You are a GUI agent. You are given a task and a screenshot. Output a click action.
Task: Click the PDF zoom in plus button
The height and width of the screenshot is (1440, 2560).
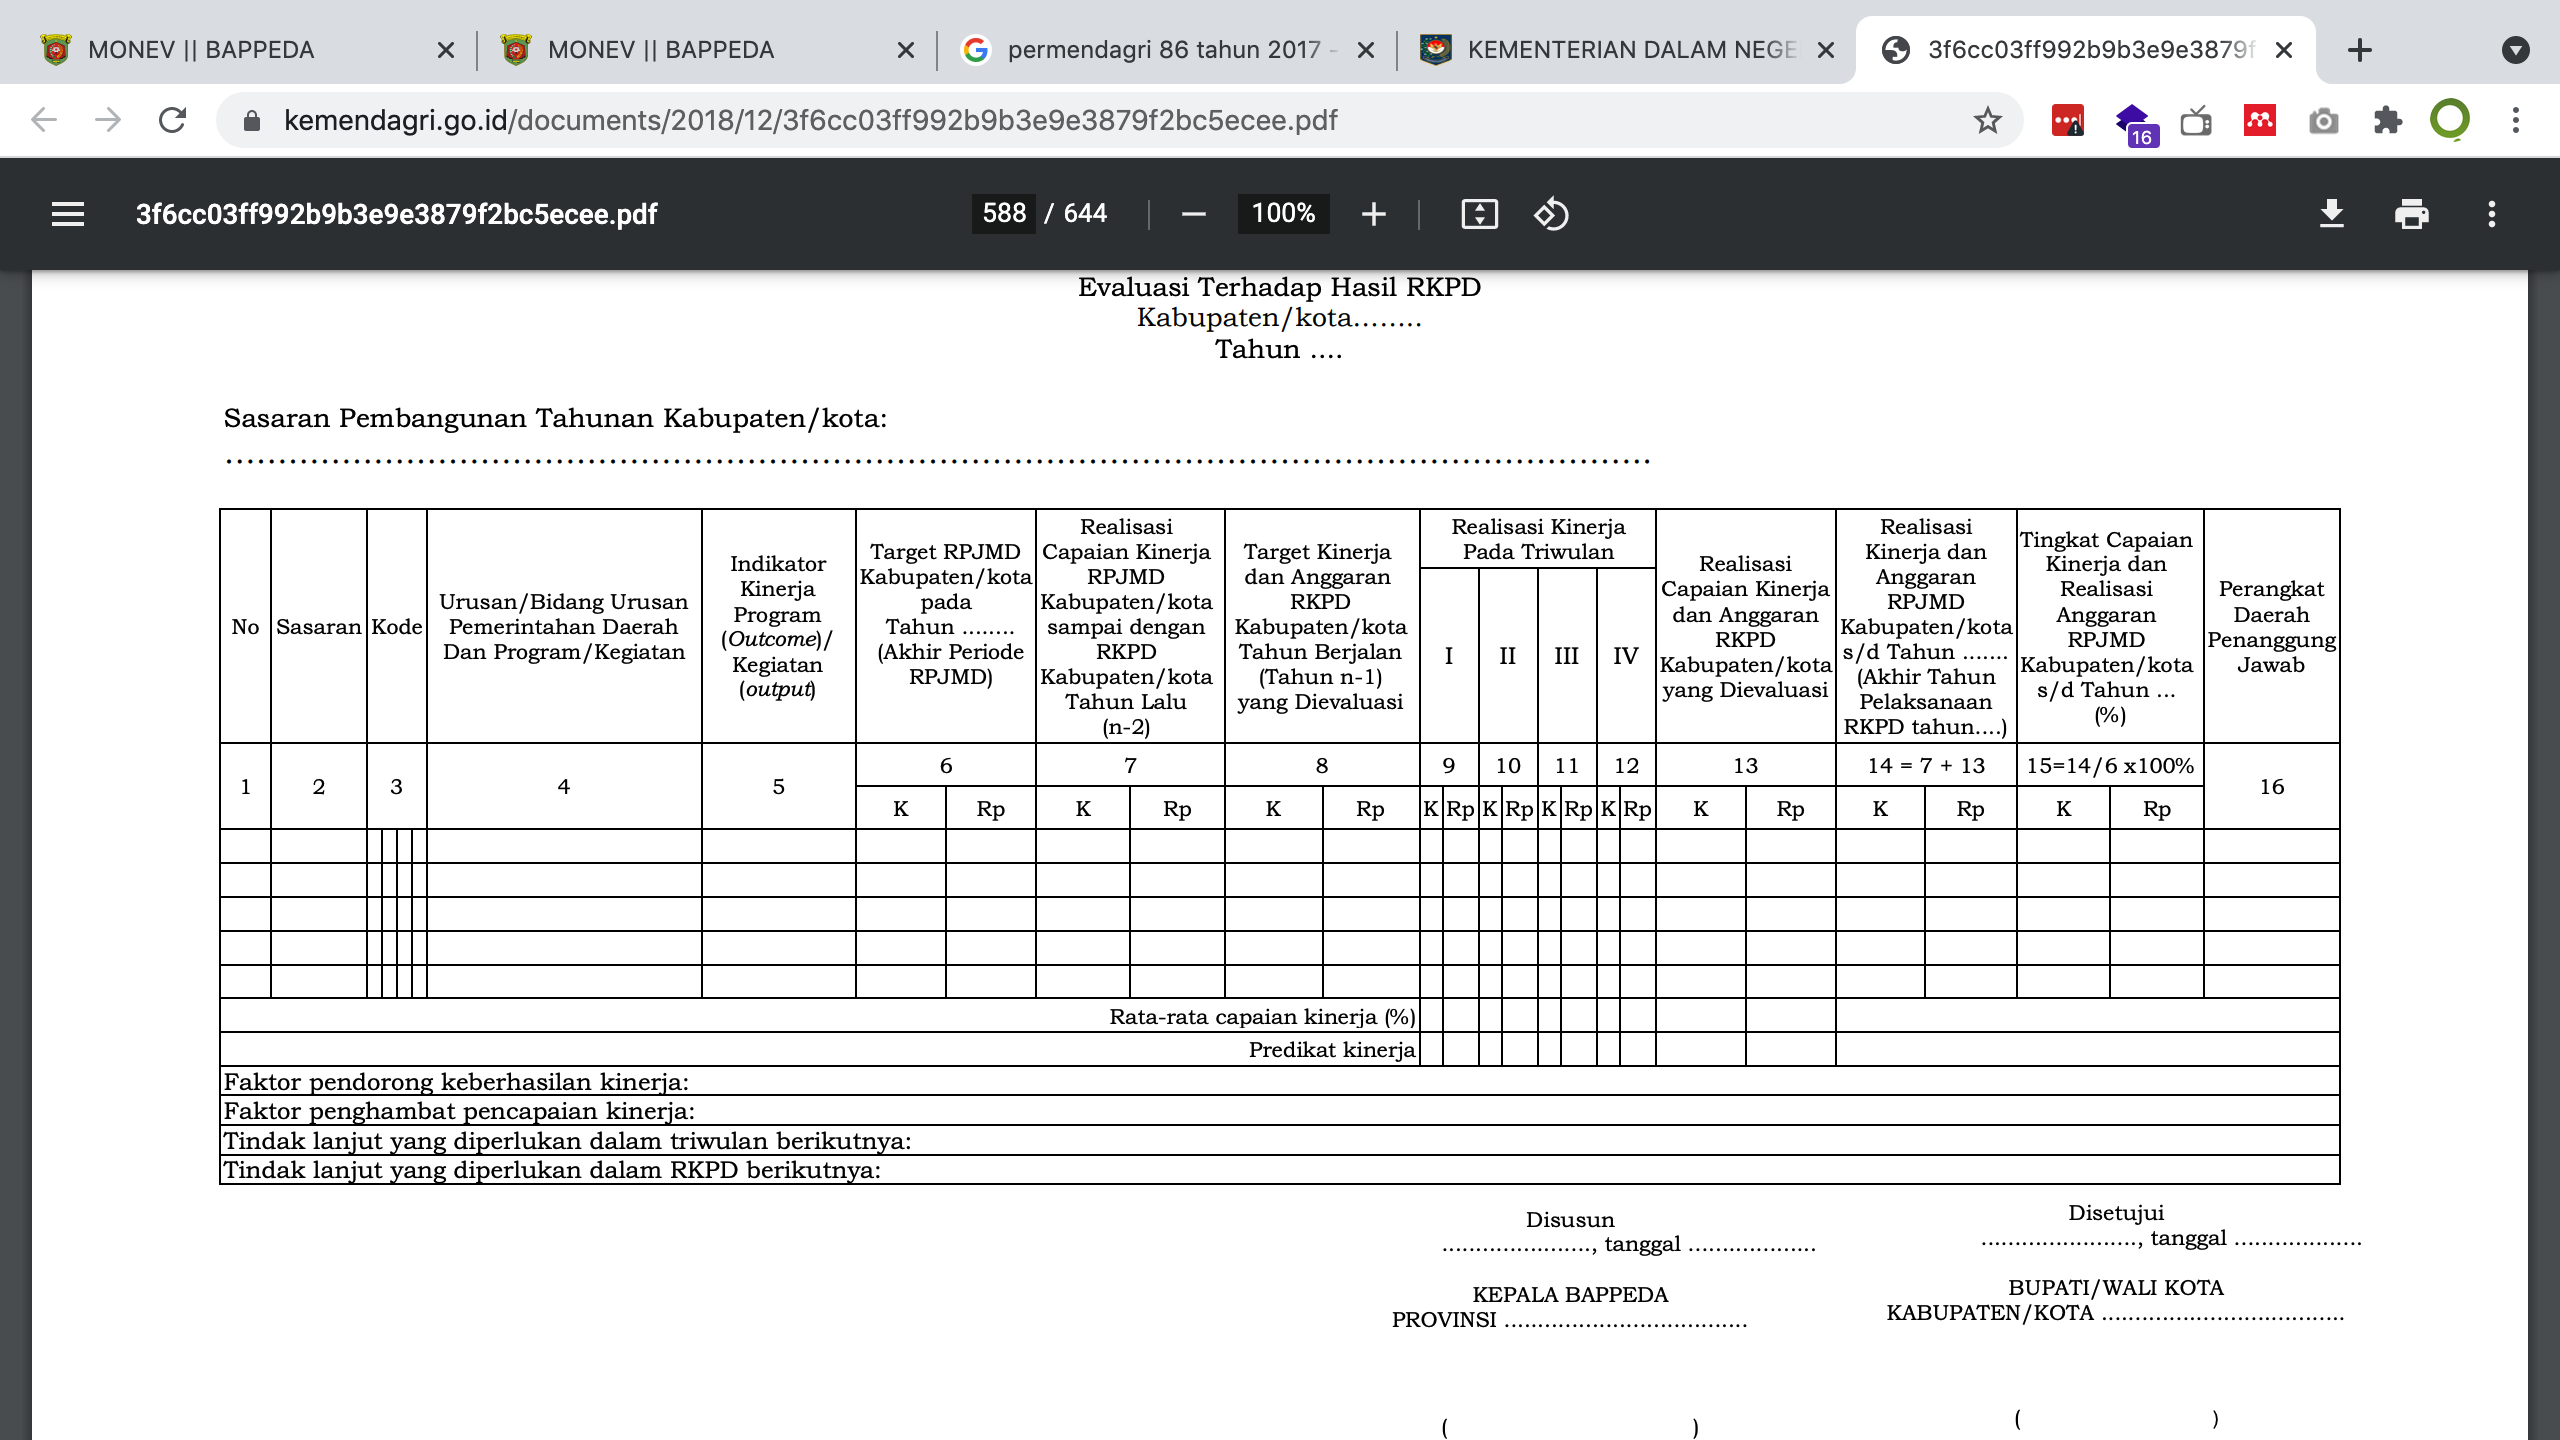point(1373,214)
